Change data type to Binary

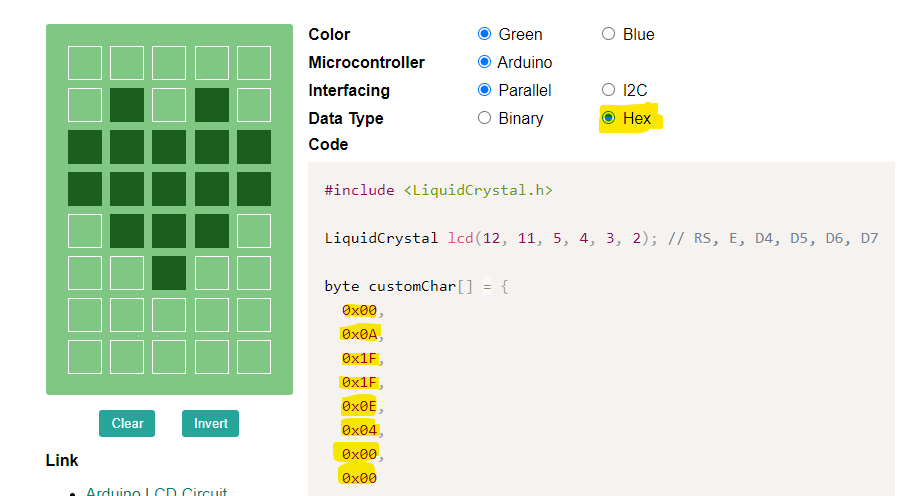point(486,118)
